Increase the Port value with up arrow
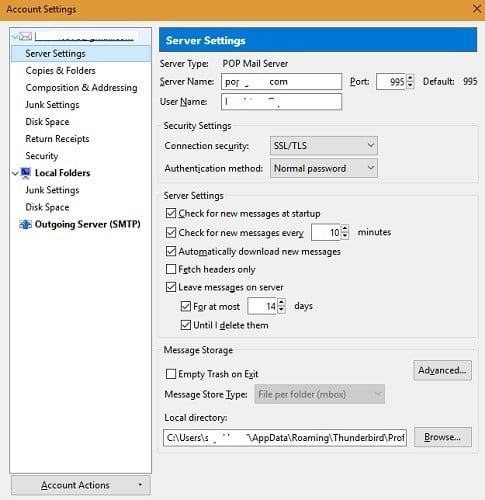 411,78
